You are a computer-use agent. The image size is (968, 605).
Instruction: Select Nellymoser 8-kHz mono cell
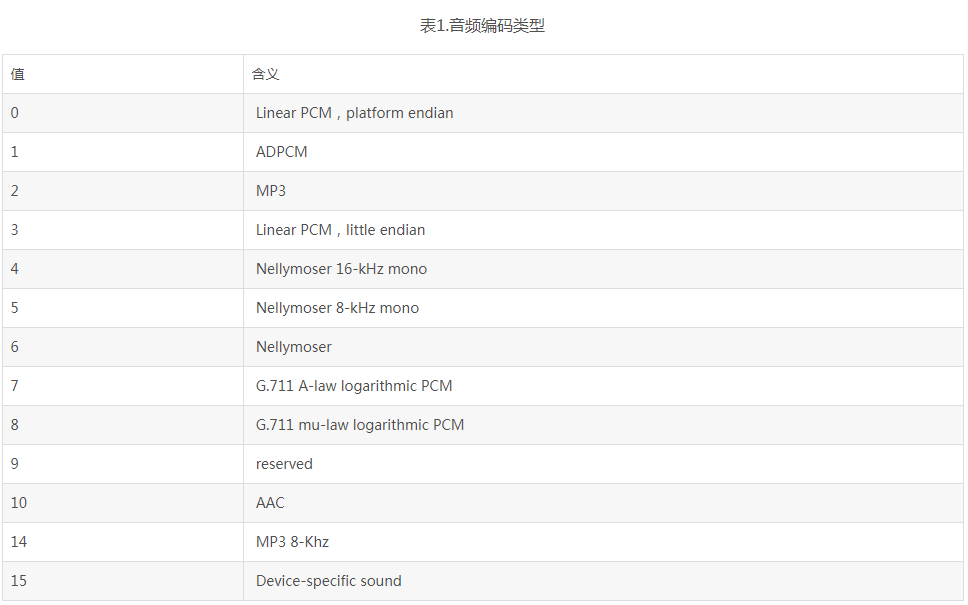tap(603, 307)
